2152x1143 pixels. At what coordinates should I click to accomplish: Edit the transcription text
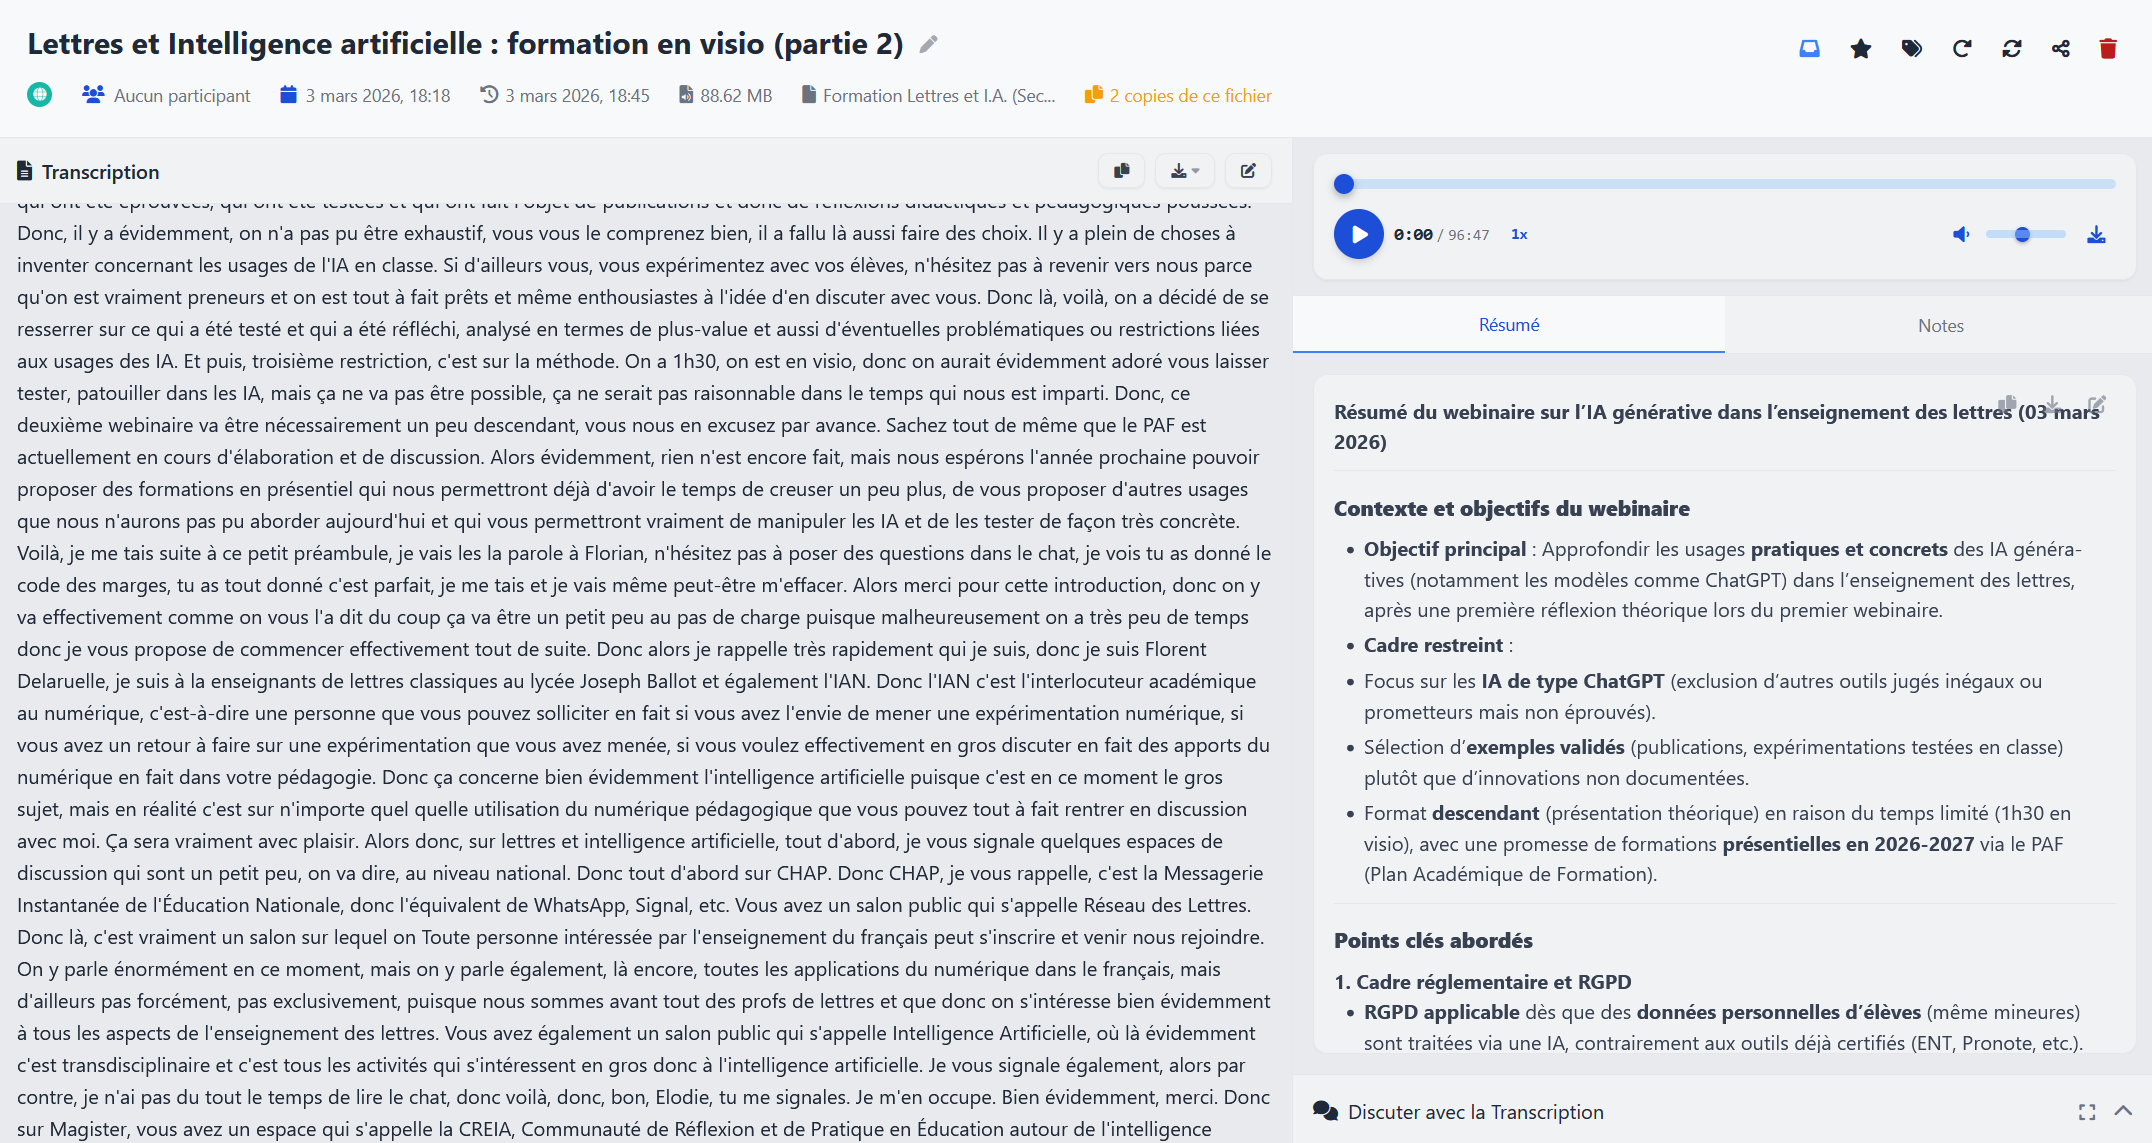click(x=1248, y=171)
